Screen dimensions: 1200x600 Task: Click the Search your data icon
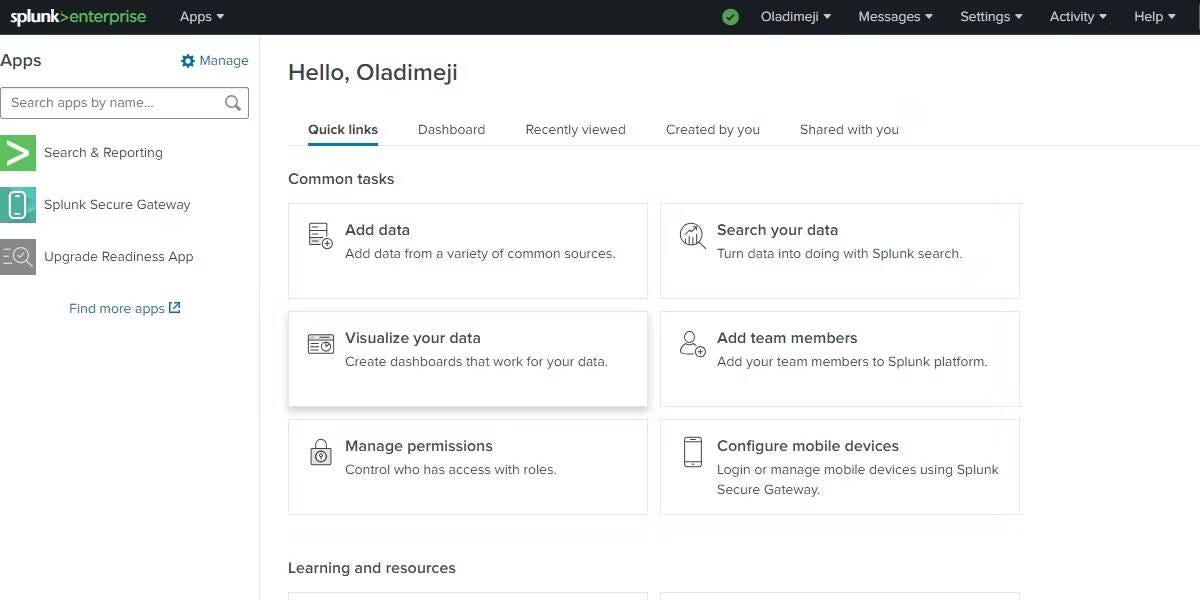[692, 236]
